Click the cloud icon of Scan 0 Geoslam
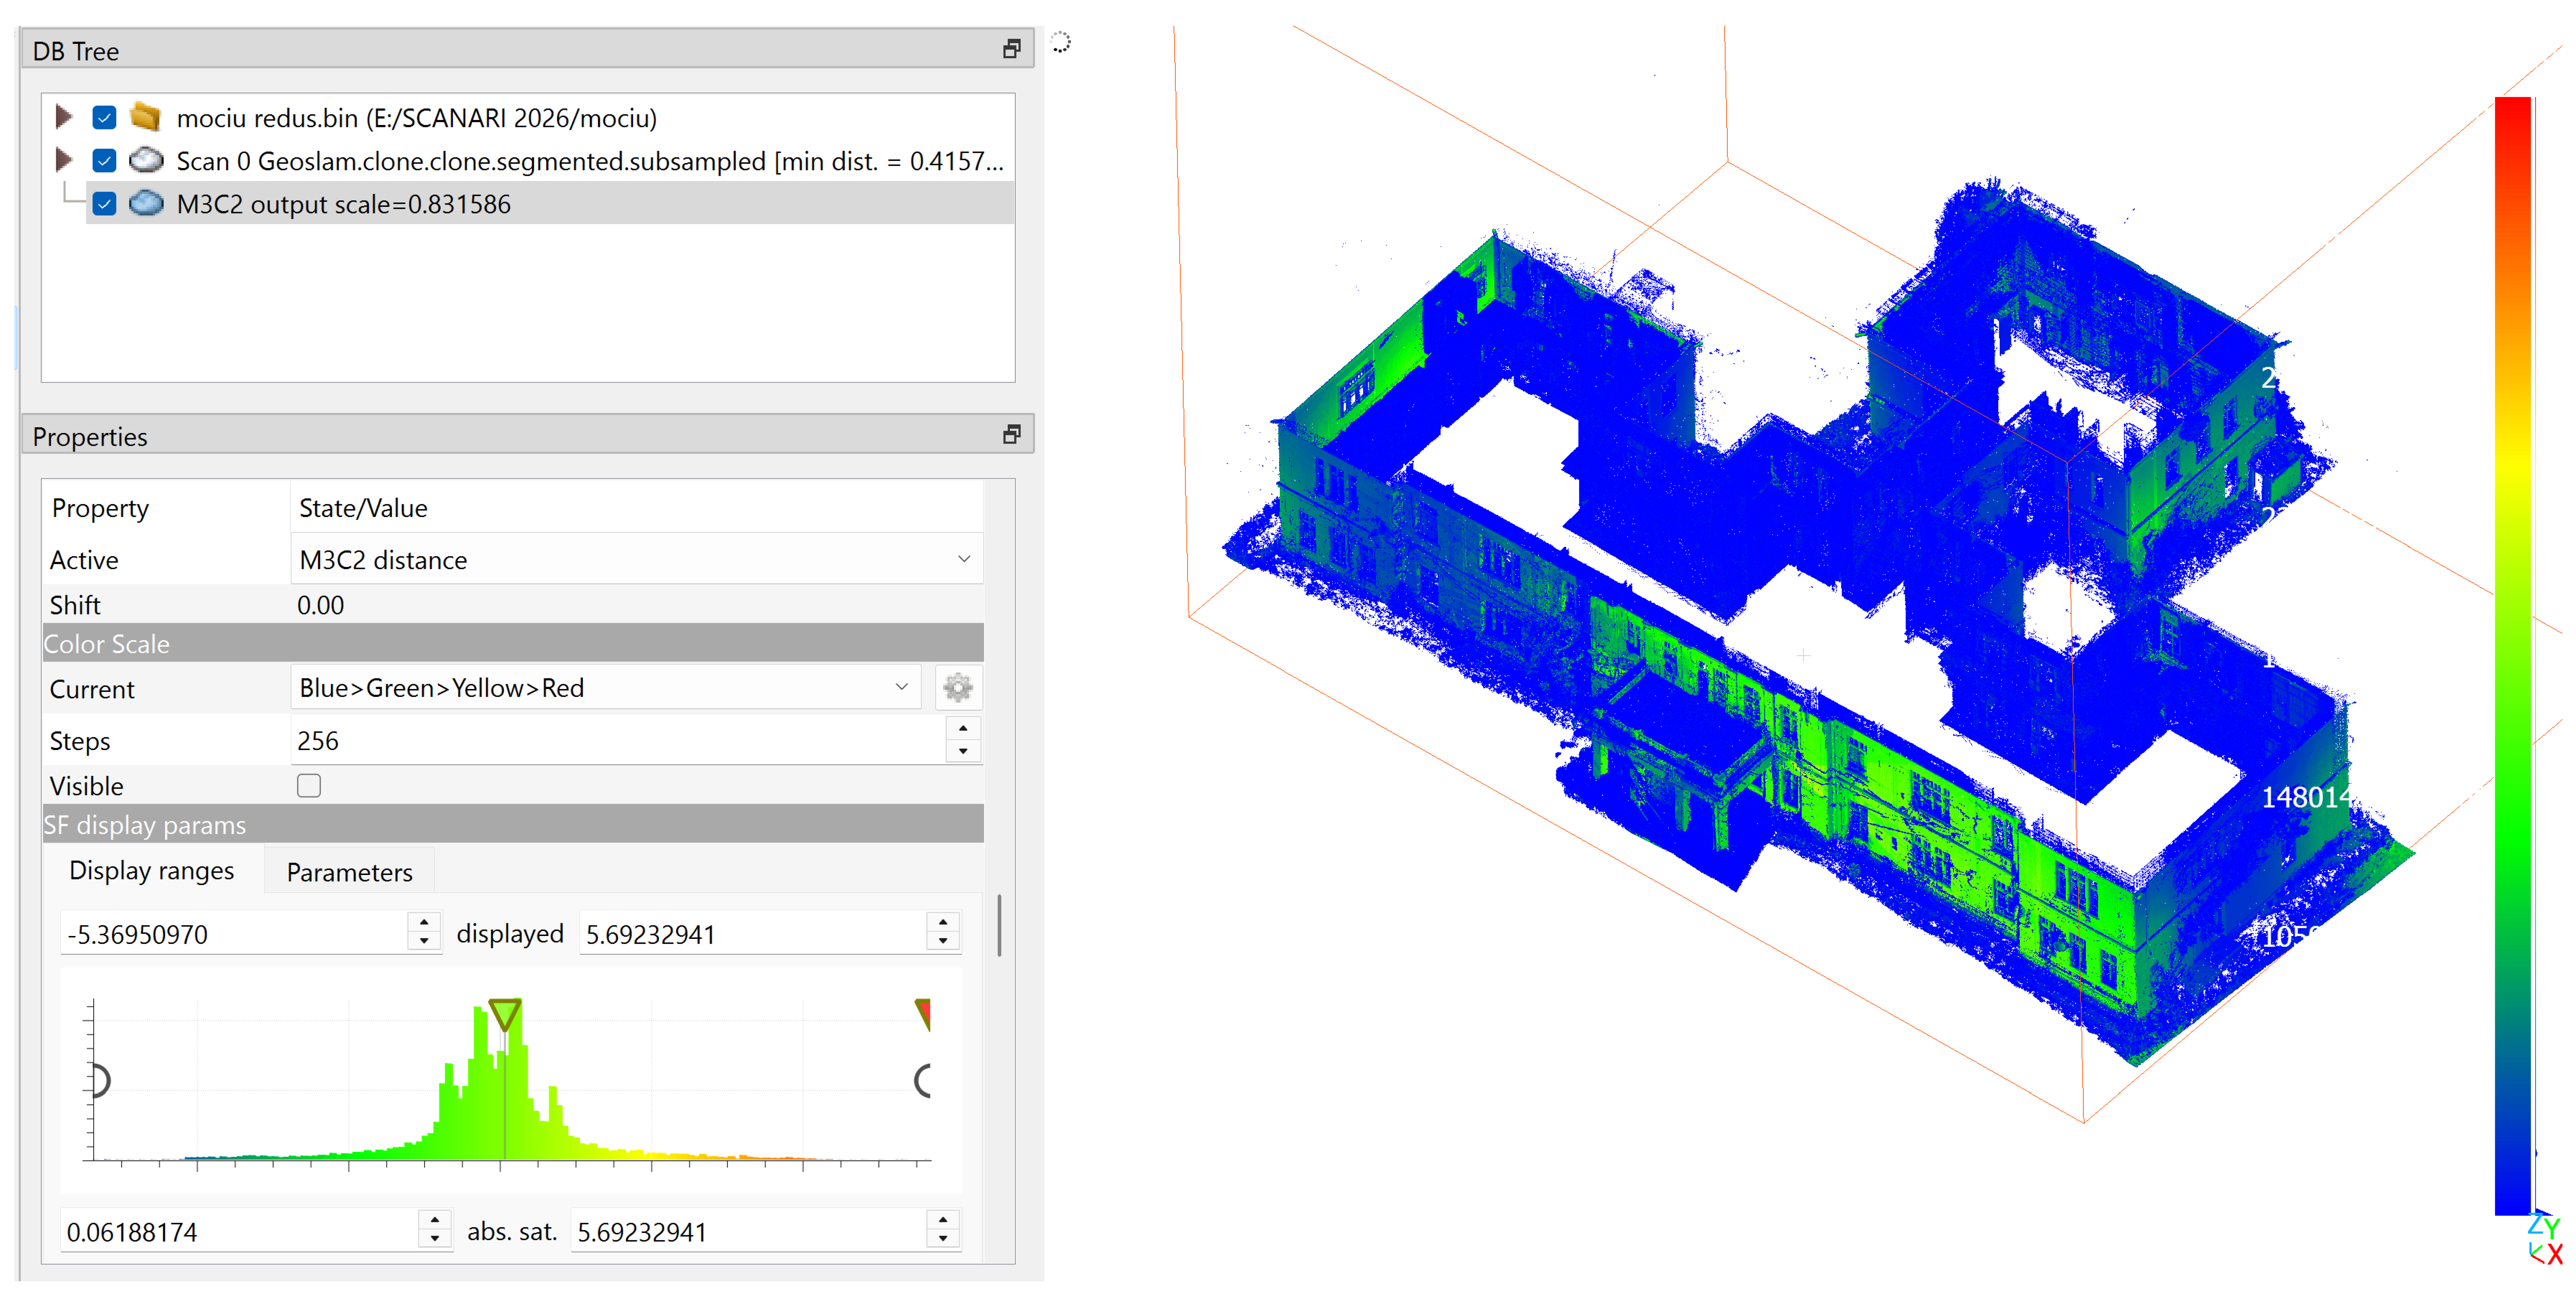The image size is (2576, 1294). point(146,160)
